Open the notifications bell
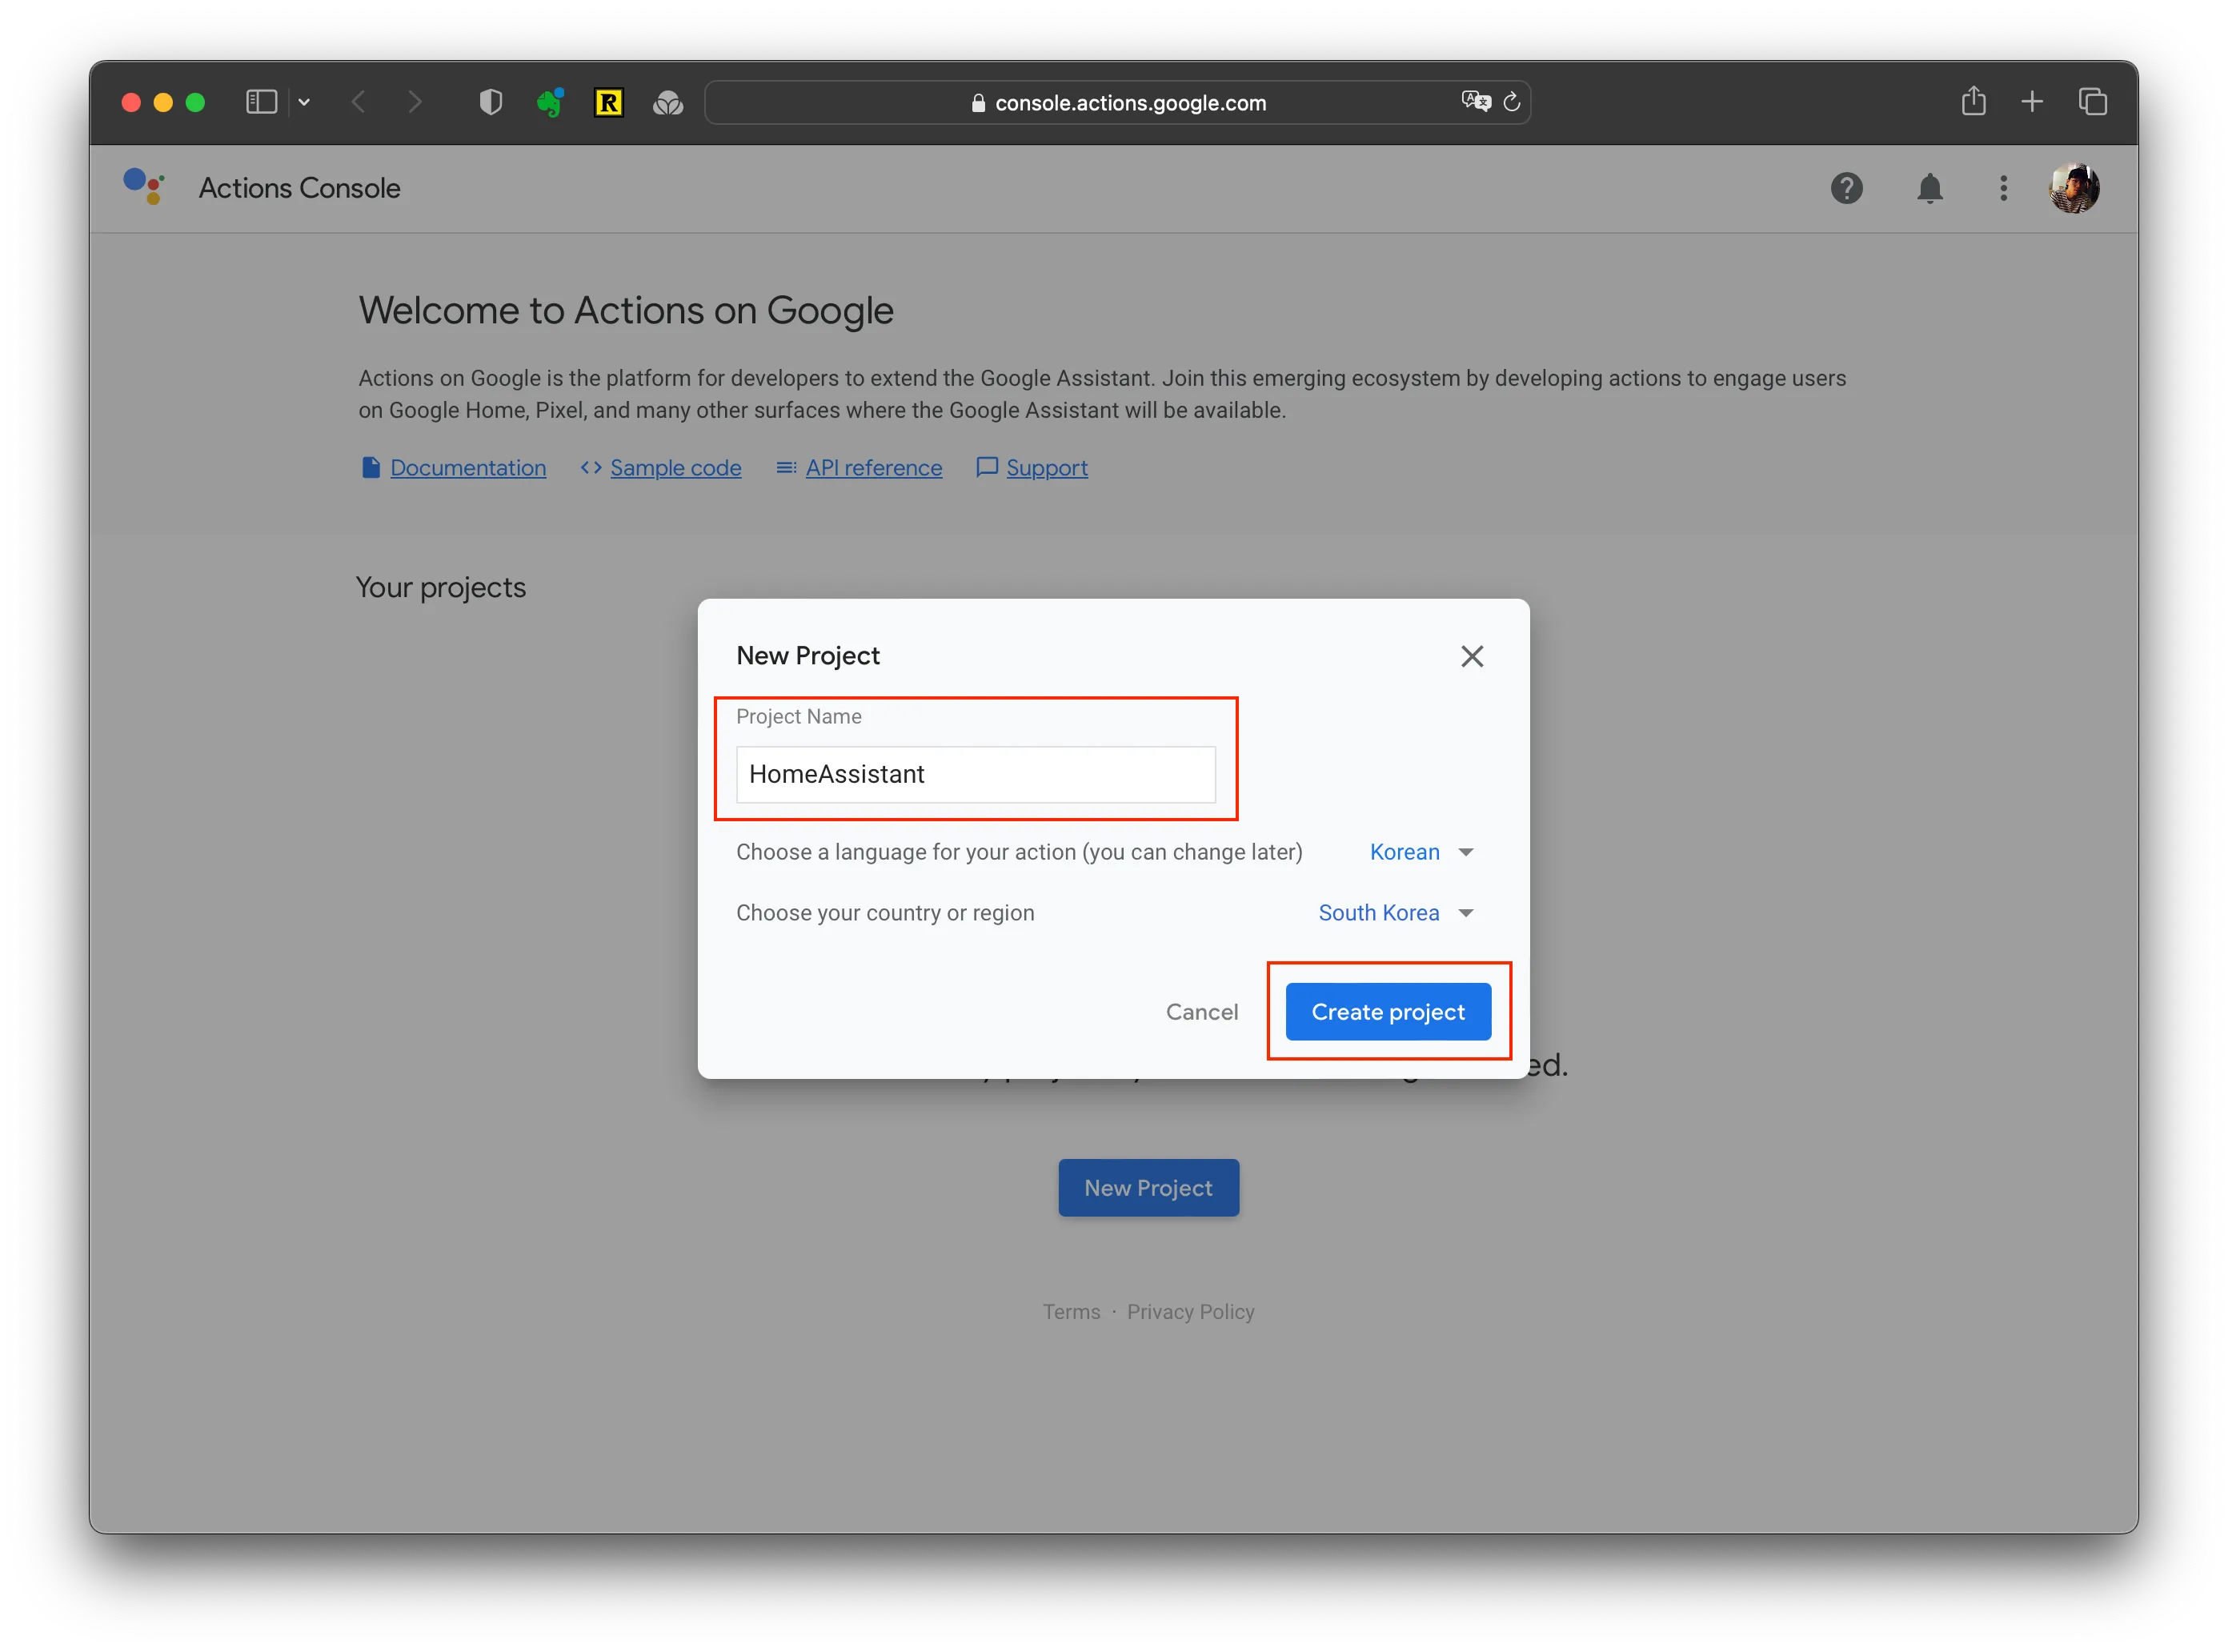 click(x=1929, y=188)
